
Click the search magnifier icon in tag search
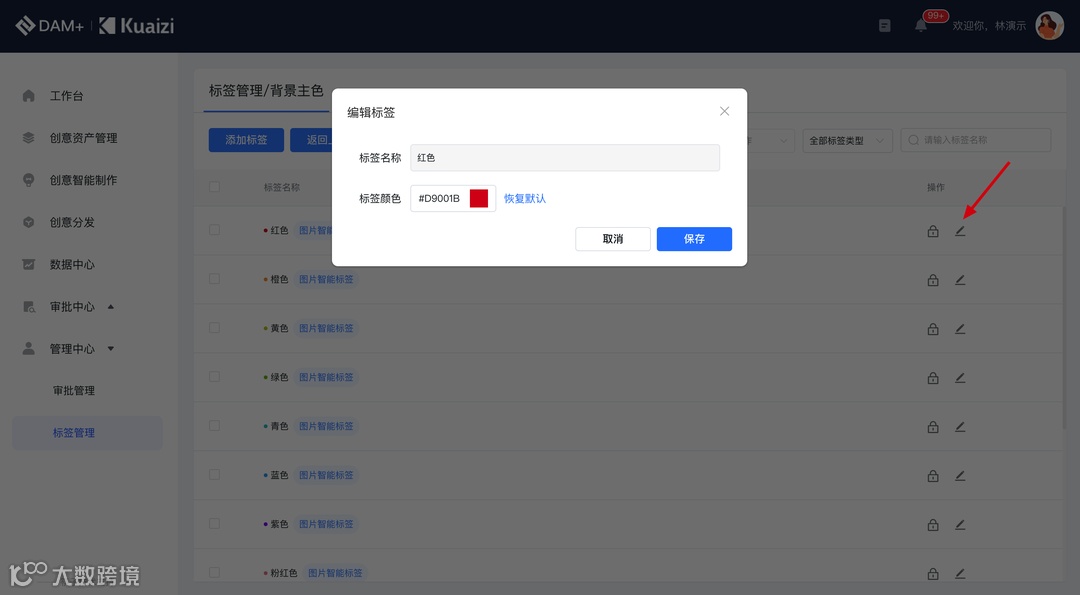coord(913,140)
